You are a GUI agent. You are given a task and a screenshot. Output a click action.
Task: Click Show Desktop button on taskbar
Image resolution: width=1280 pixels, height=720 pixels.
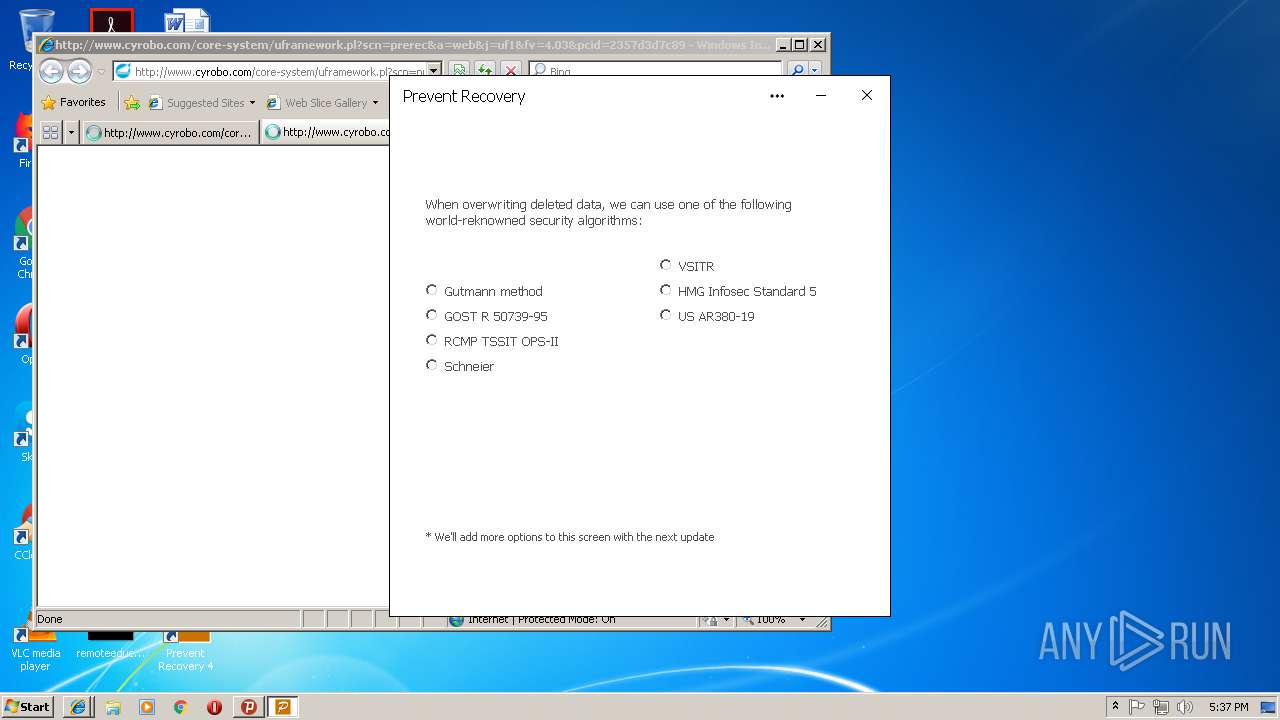(x=1270, y=707)
